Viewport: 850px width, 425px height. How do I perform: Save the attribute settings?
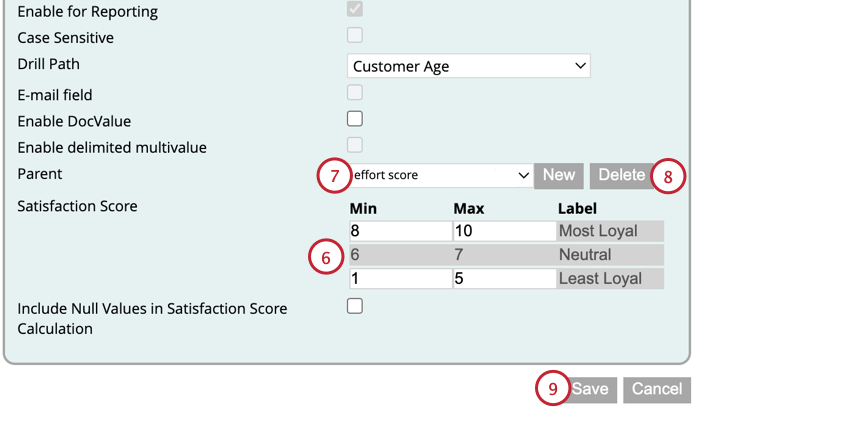[589, 389]
